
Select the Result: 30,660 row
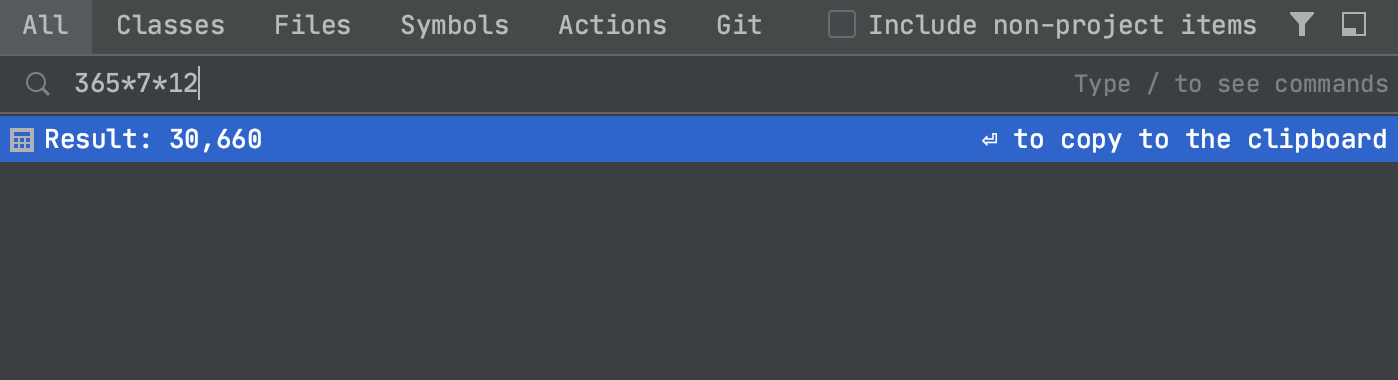699,139
